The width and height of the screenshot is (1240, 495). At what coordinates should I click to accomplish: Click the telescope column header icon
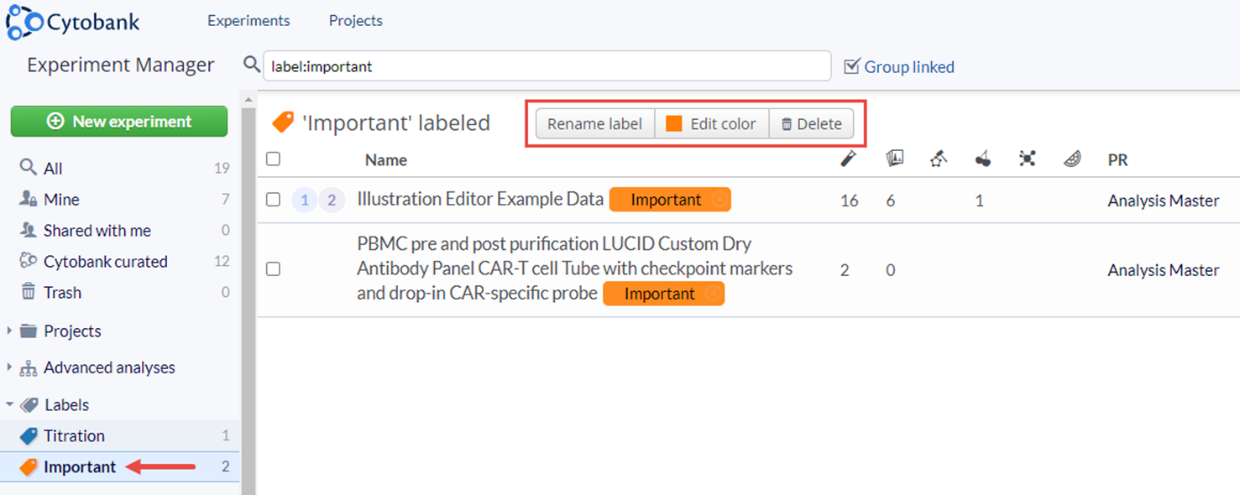point(938,158)
